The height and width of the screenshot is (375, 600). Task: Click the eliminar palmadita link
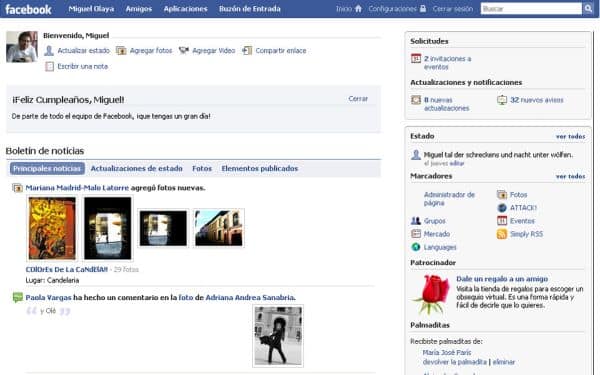pos(504,362)
